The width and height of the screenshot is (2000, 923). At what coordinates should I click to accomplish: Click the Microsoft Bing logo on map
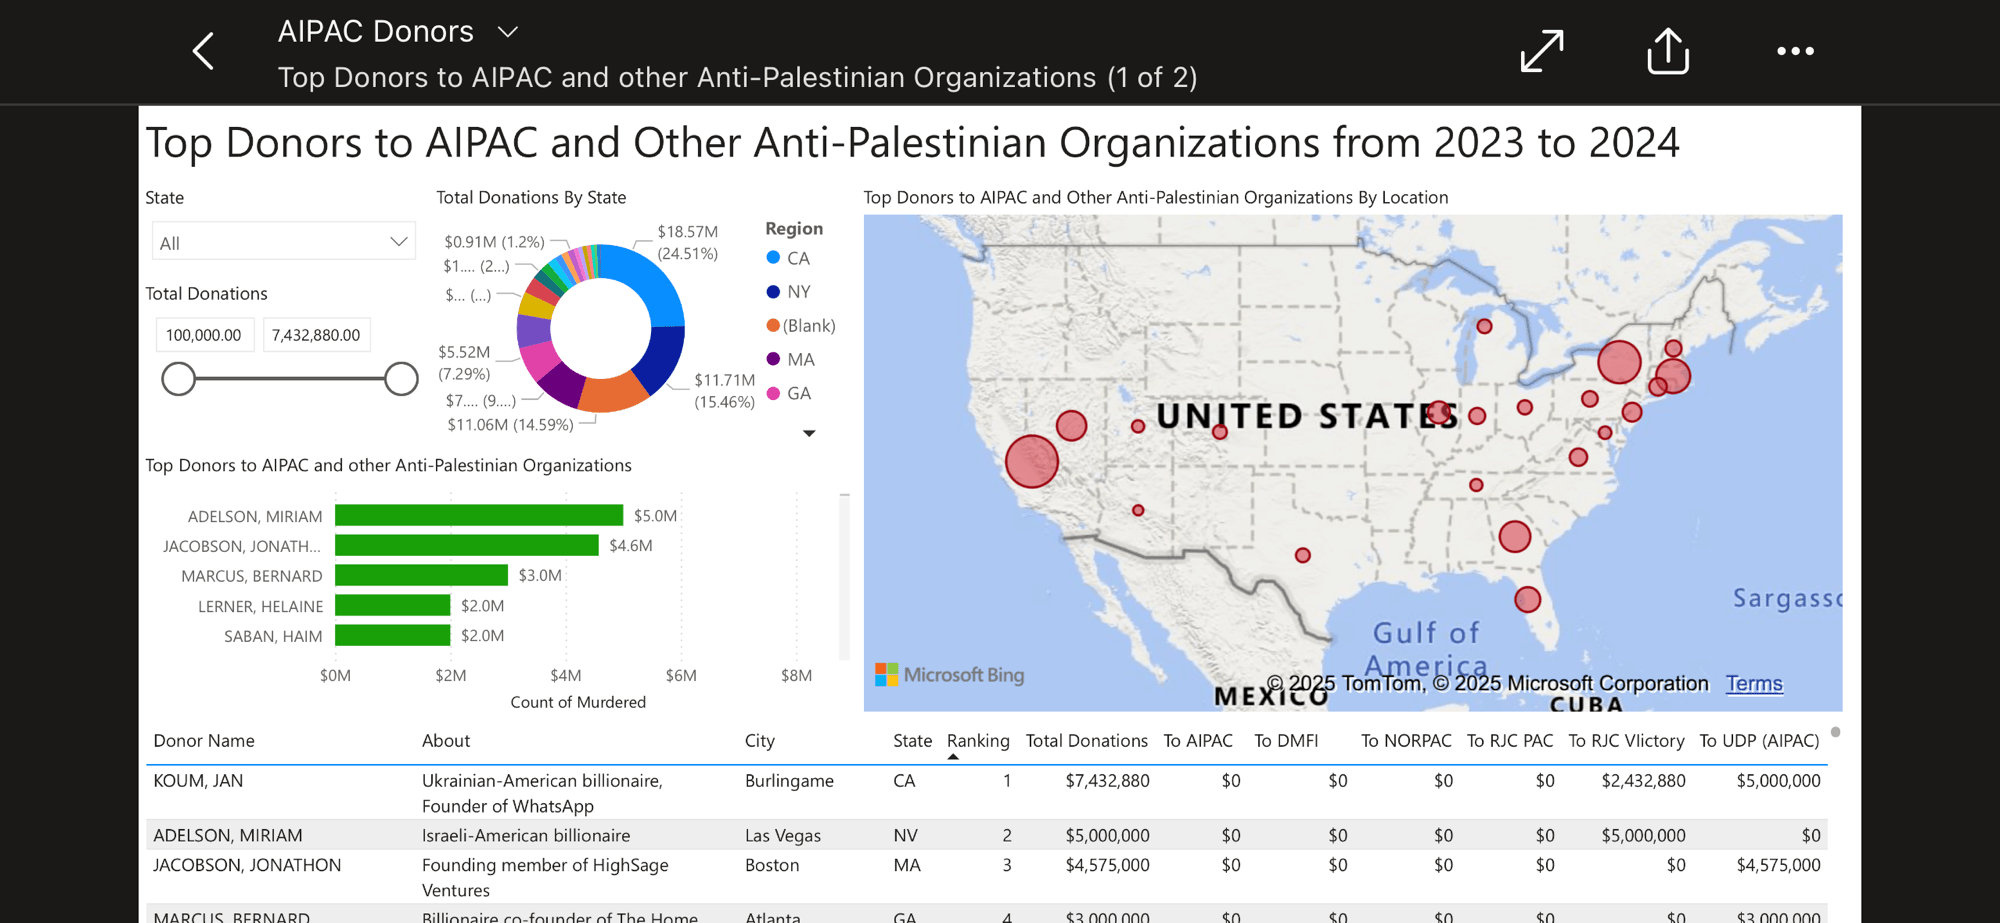(x=949, y=675)
